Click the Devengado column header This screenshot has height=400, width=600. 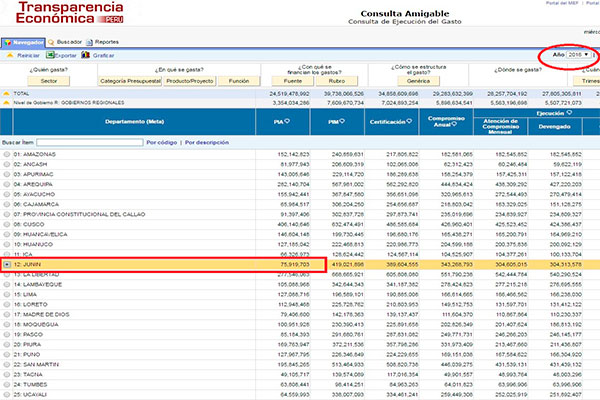pyautogui.click(x=554, y=126)
